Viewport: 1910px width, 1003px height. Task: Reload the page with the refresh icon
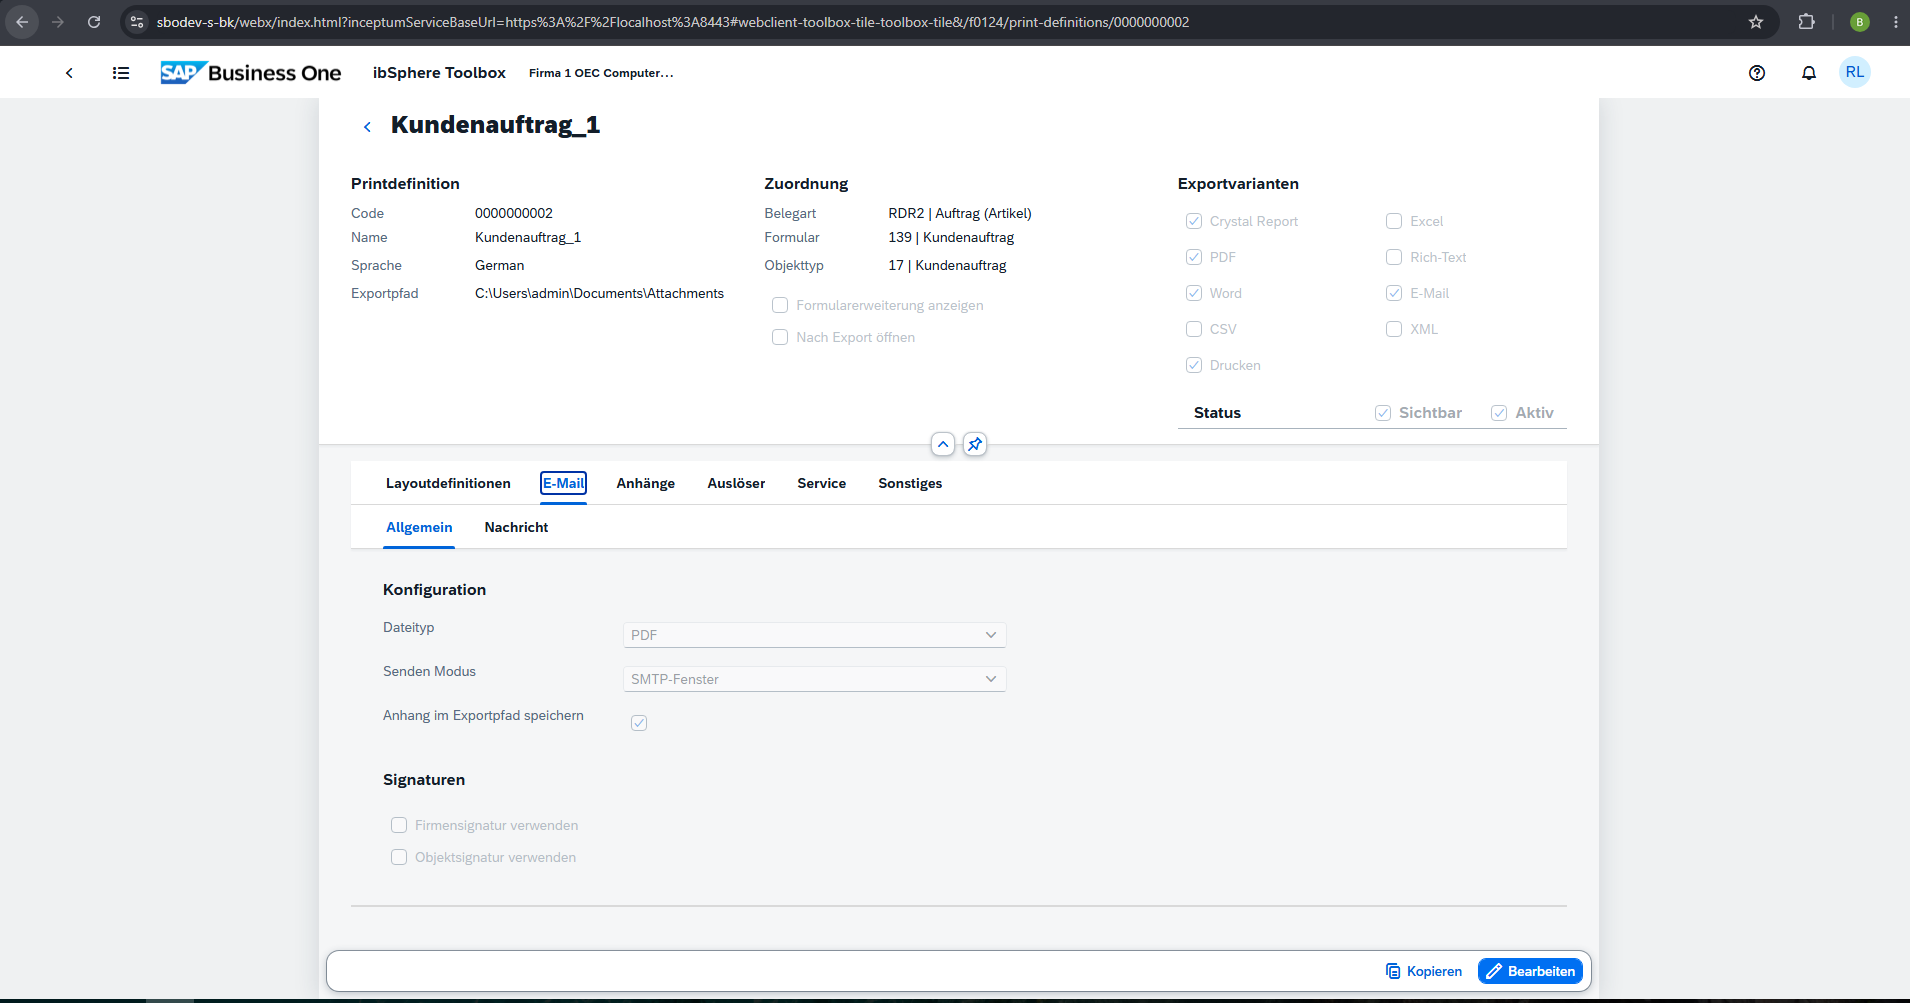(94, 22)
